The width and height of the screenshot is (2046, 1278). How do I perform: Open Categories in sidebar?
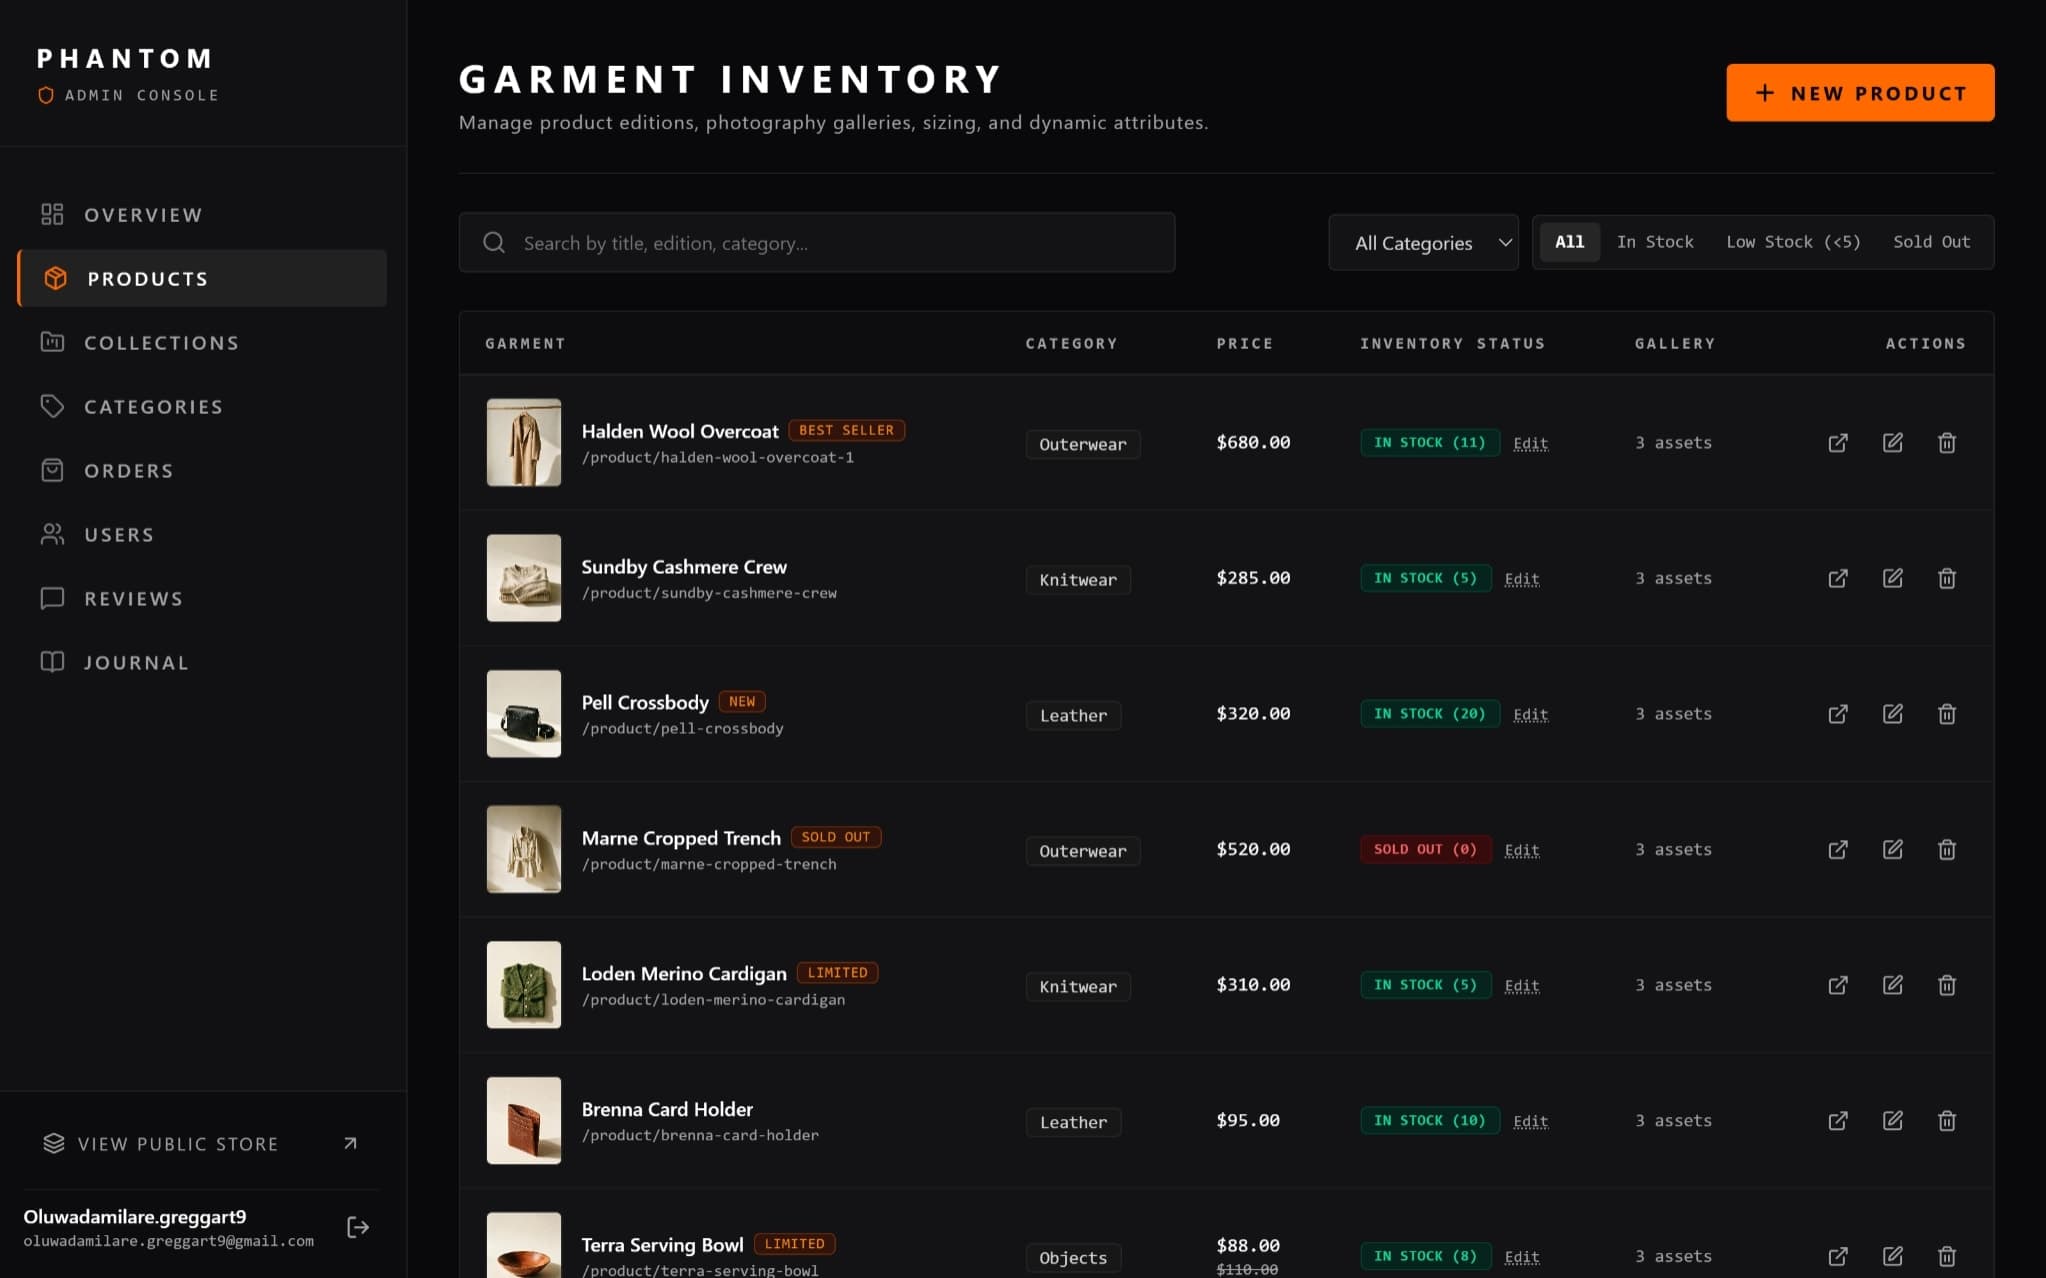pyautogui.click(x=202, y=407)
